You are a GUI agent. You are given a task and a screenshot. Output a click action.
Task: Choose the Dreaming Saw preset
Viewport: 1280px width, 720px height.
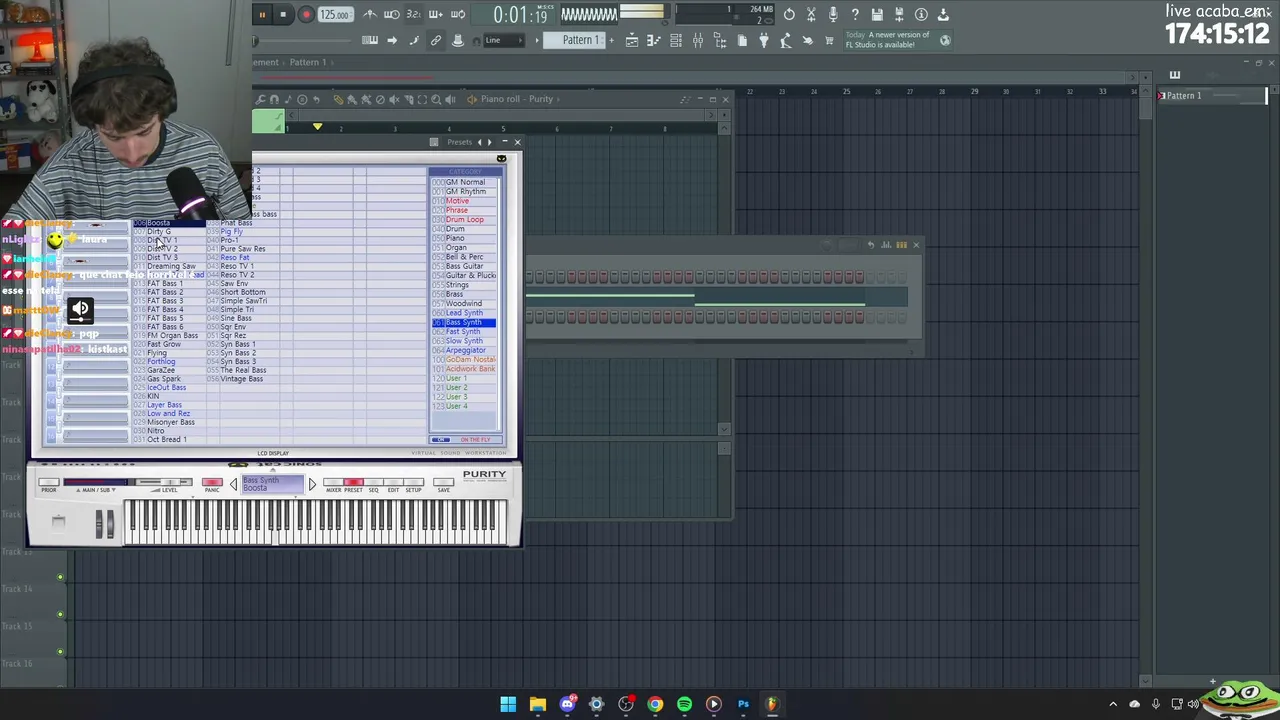(171, 267)
